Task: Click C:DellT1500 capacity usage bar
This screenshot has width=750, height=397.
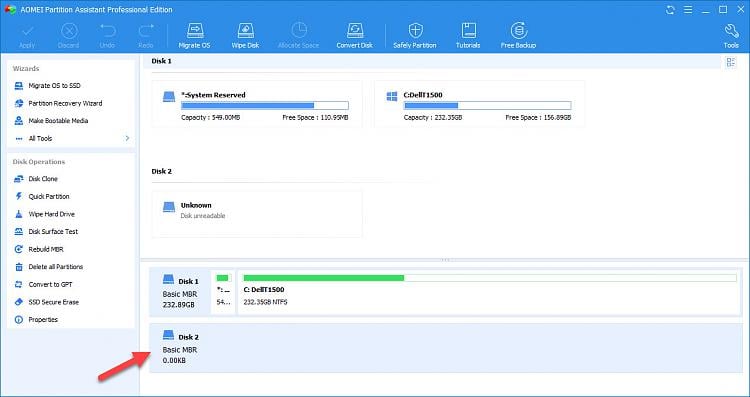Action: pos(487,106)
